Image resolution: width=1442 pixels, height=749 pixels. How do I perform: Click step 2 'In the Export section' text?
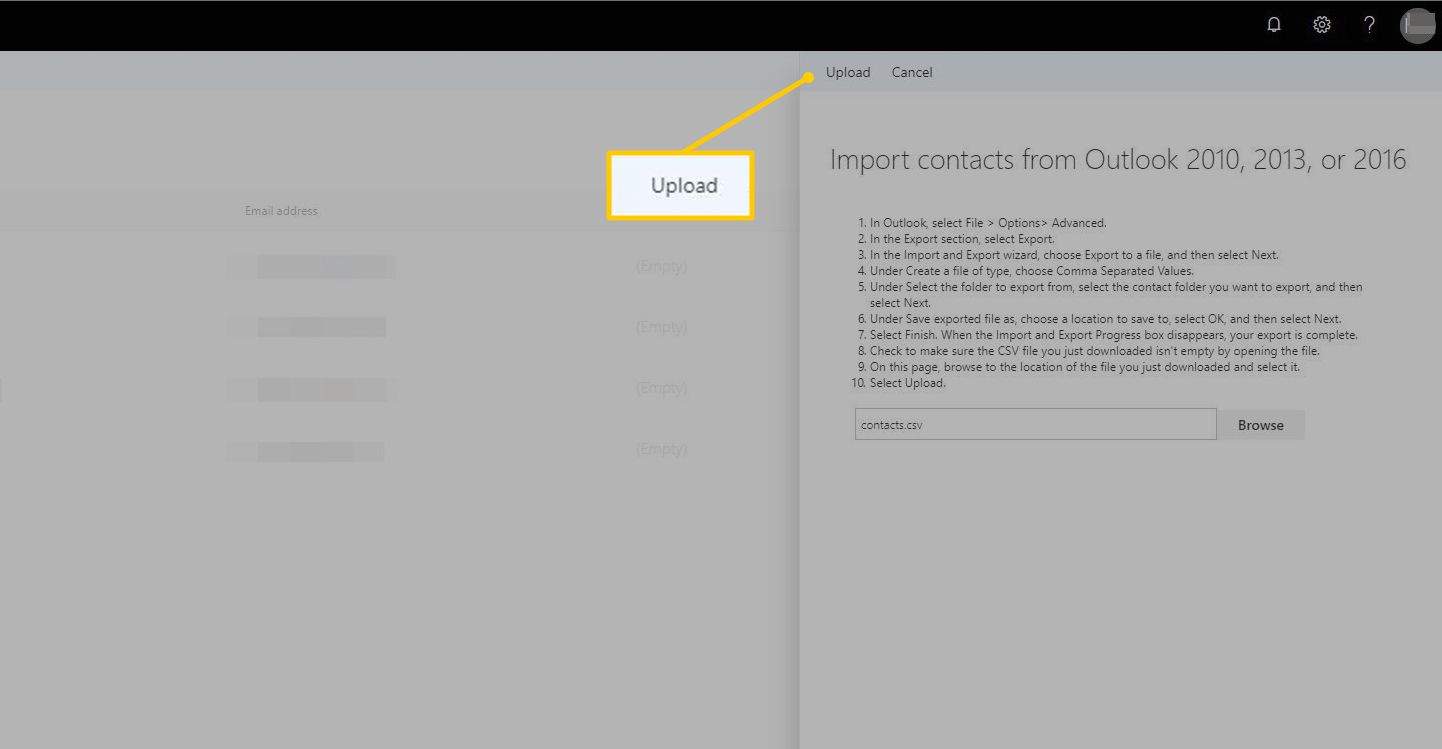pyautogui.click(x=962, y=239)
